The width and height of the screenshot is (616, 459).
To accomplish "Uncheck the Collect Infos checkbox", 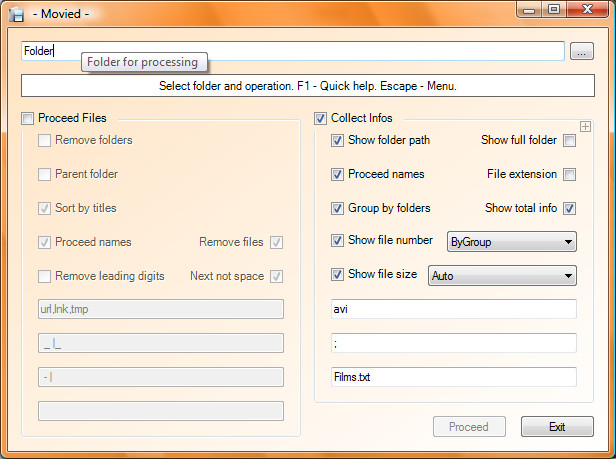I will coord(320,118).
